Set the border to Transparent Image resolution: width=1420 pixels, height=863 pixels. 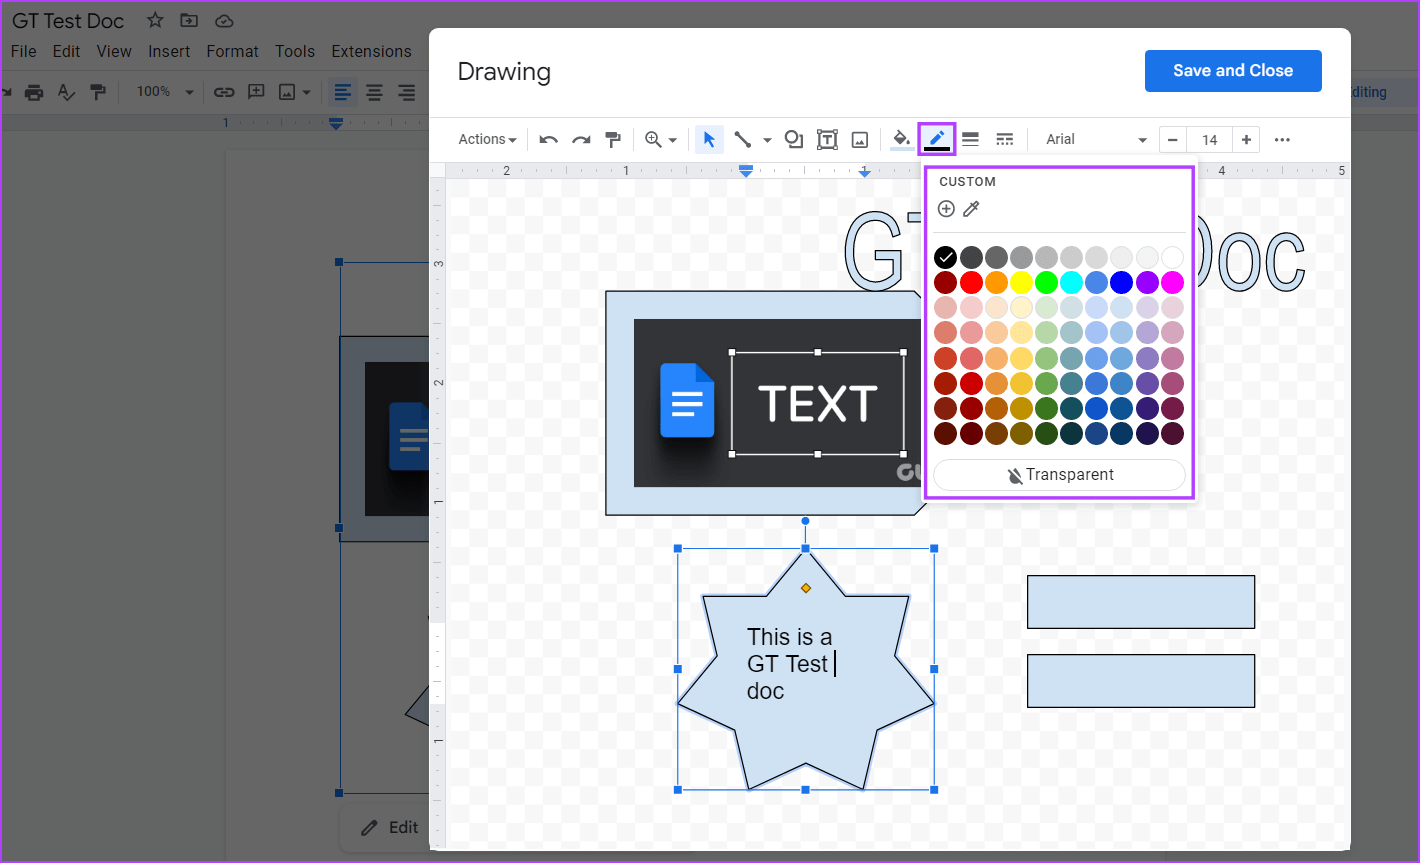tap(1059, 474)
